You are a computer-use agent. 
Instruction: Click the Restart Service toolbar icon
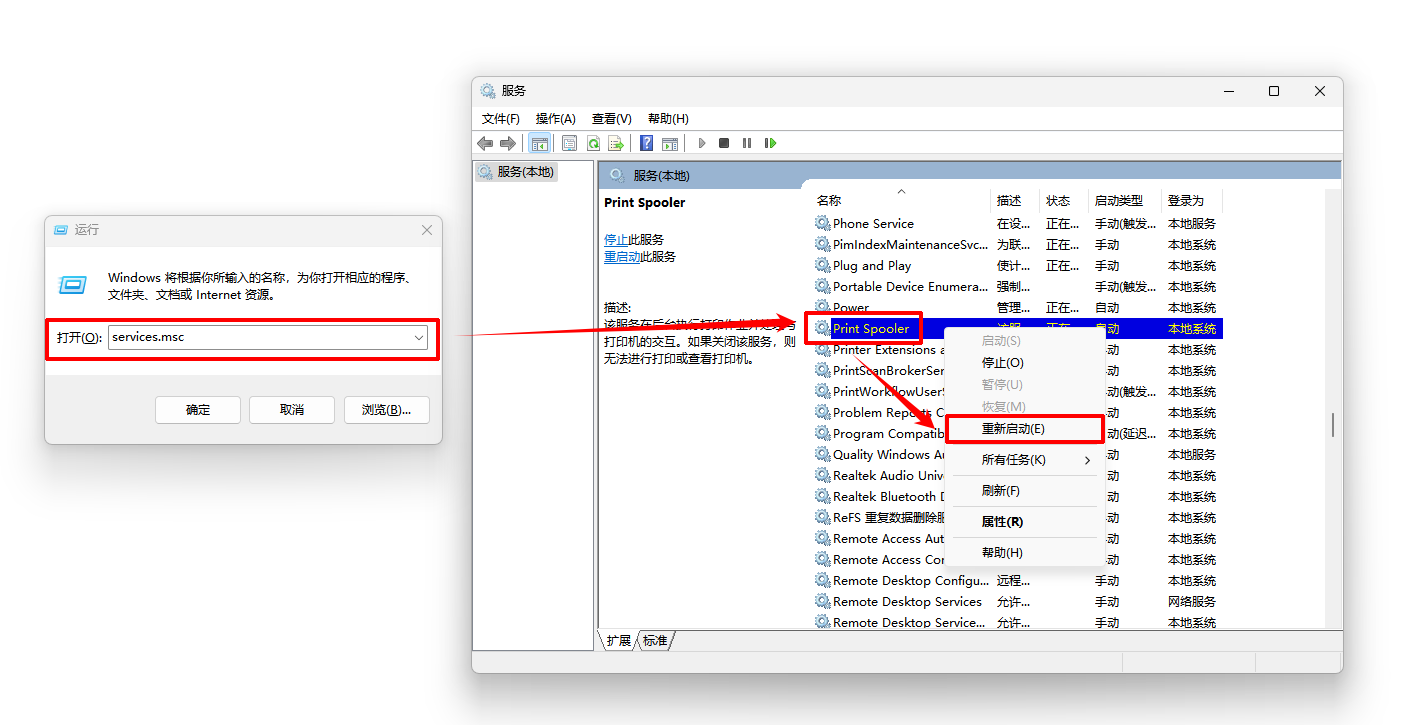770,143
